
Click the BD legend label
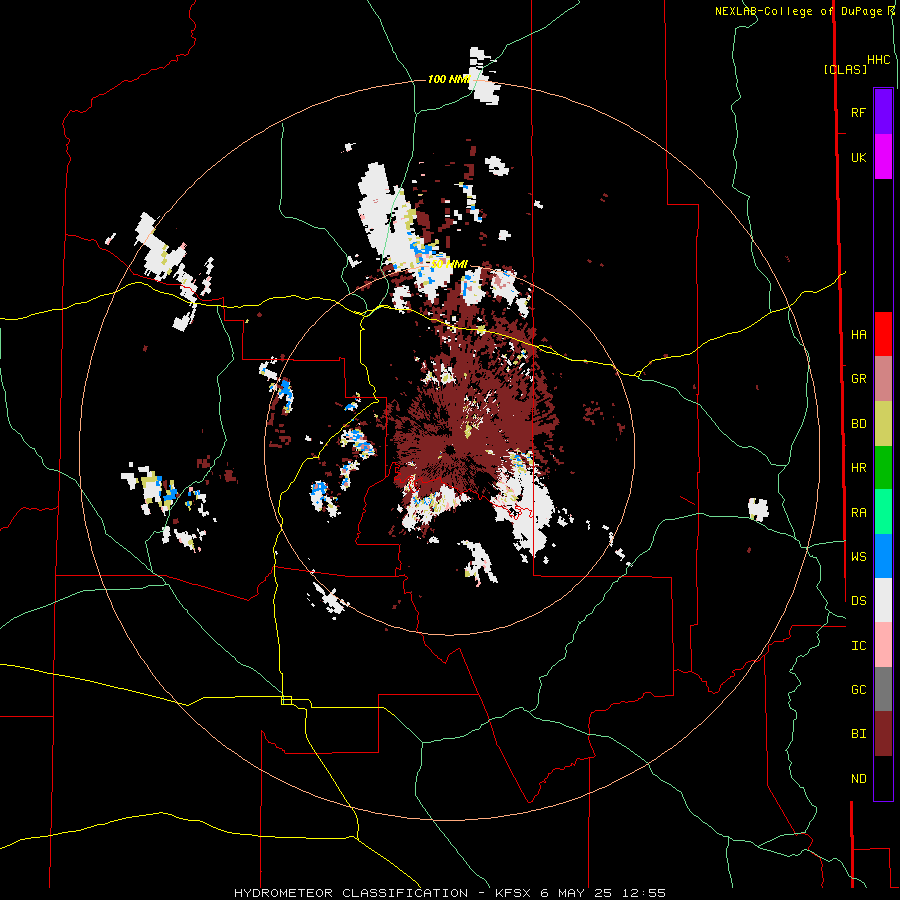(x=858, y=424)
